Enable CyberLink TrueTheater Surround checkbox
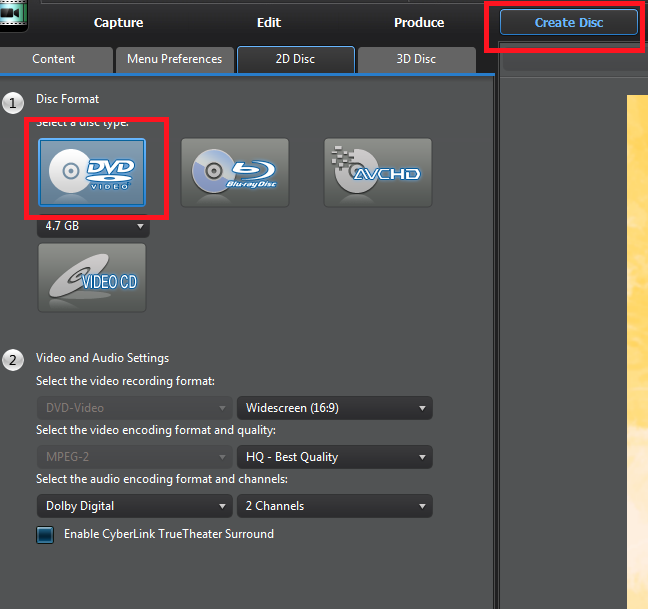Viewport: 648px width, 609px height. (x=45, y=535)
